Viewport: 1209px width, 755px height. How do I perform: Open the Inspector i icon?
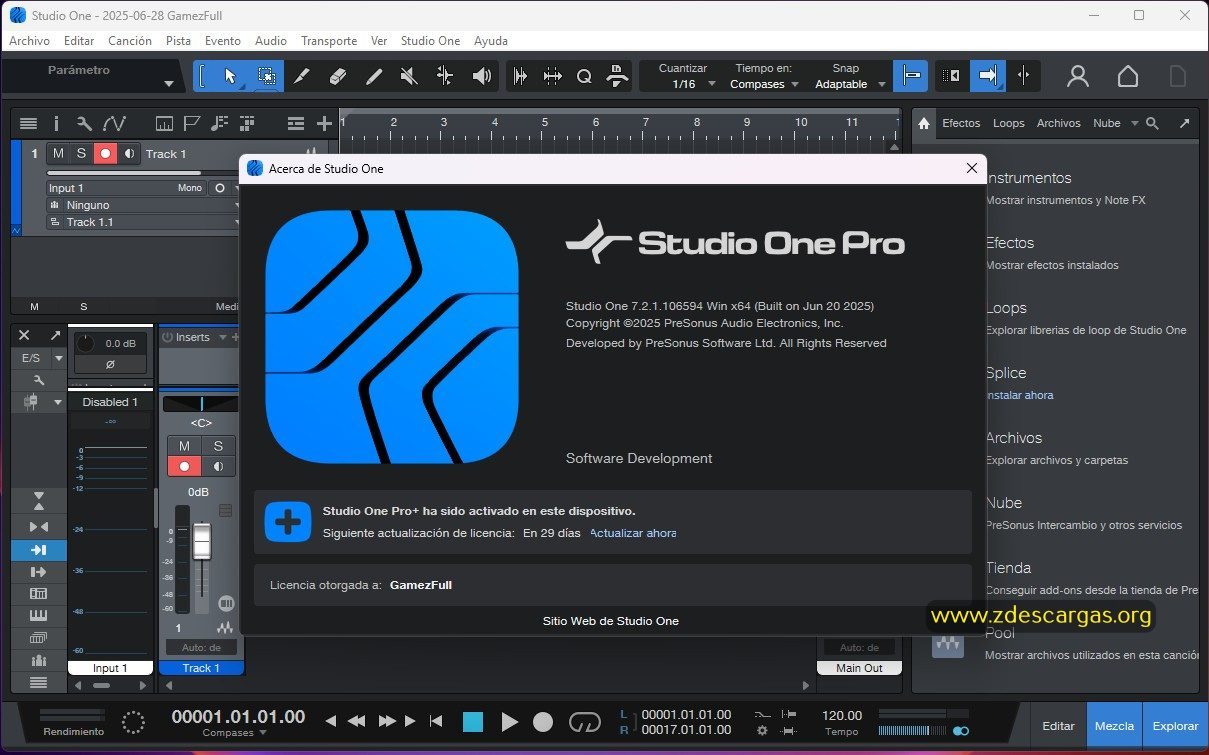56,123
